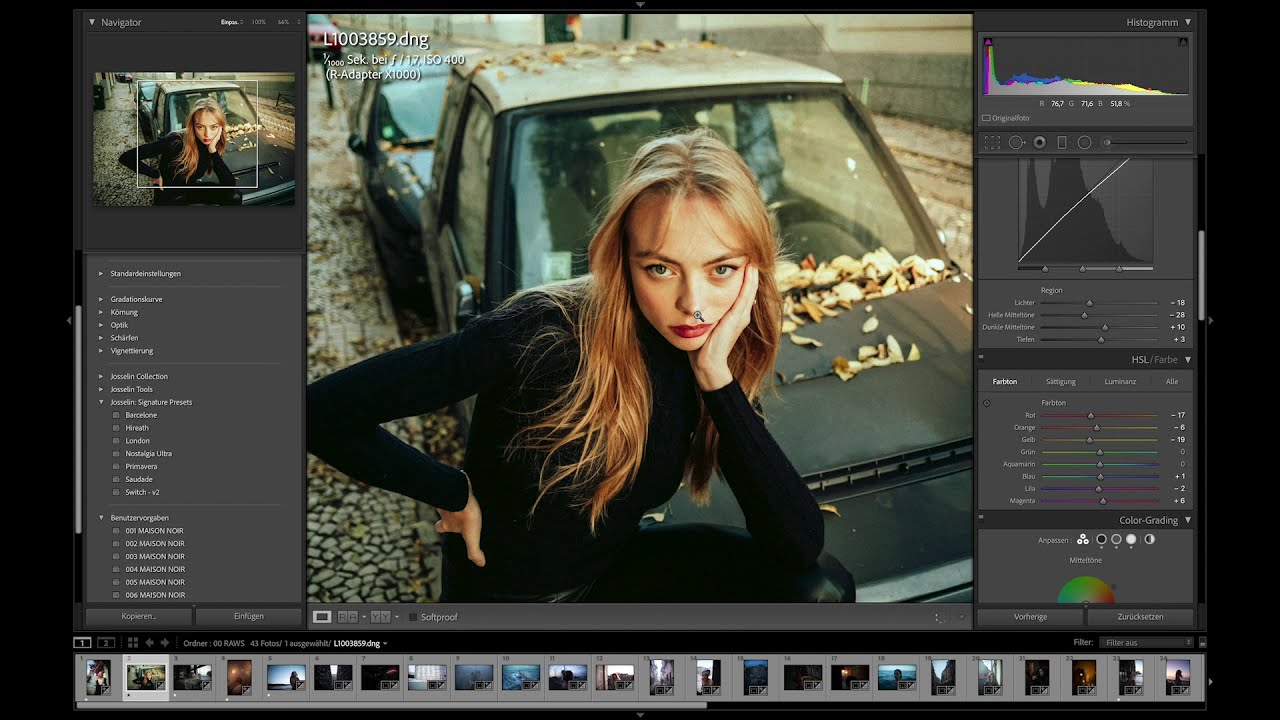Switch to before/after R|A view
Viewport: 1280px width, 720px height.
pos(347,617)
